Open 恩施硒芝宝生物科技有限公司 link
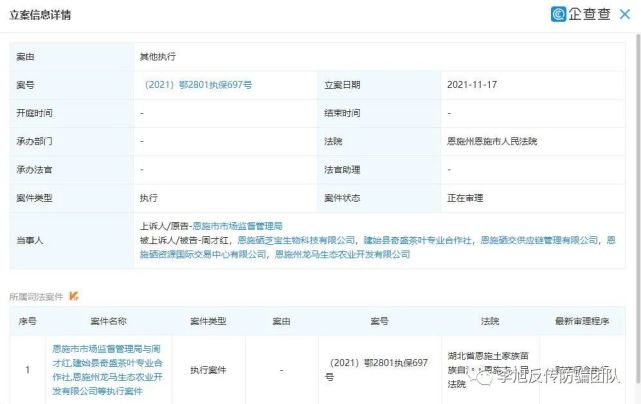641x404 pixels. [296, 240]
